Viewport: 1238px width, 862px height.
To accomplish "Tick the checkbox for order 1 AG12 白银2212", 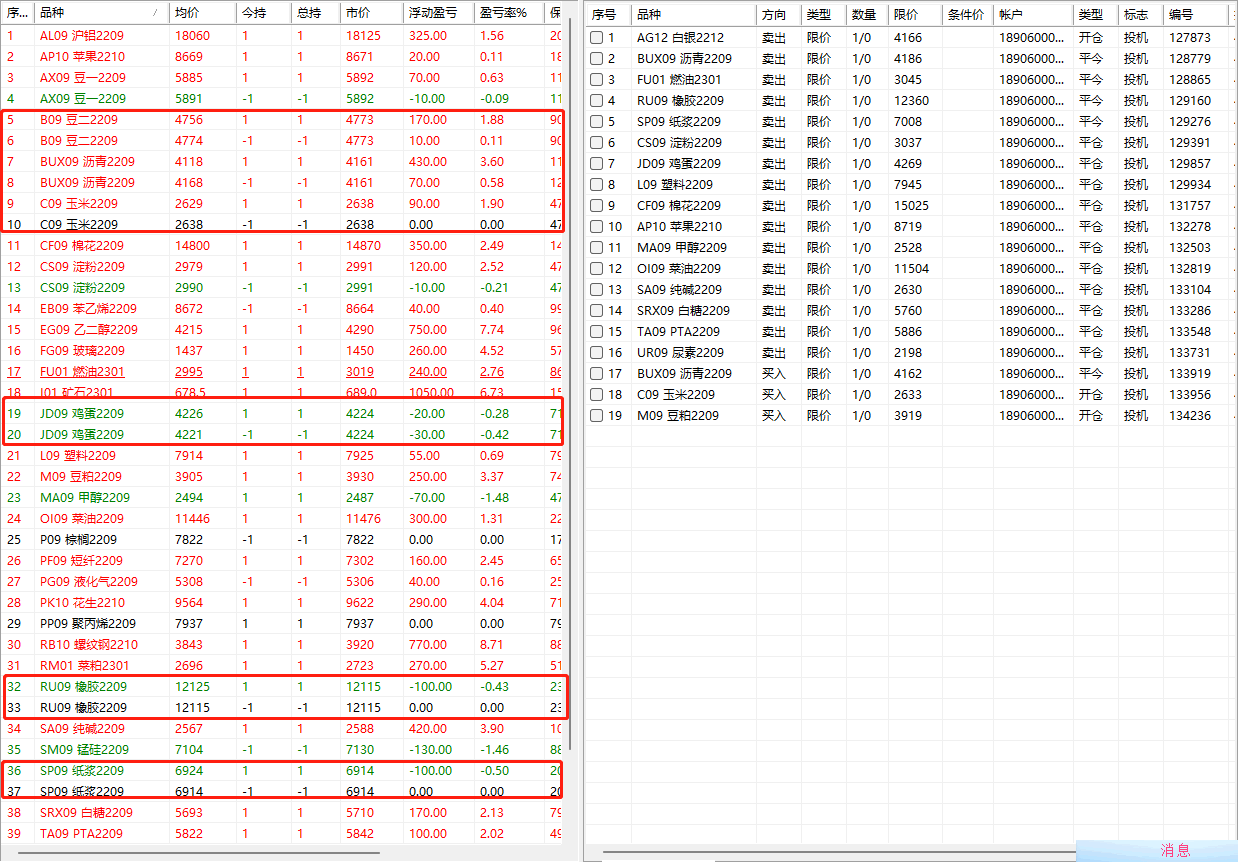I will (596, 38).
